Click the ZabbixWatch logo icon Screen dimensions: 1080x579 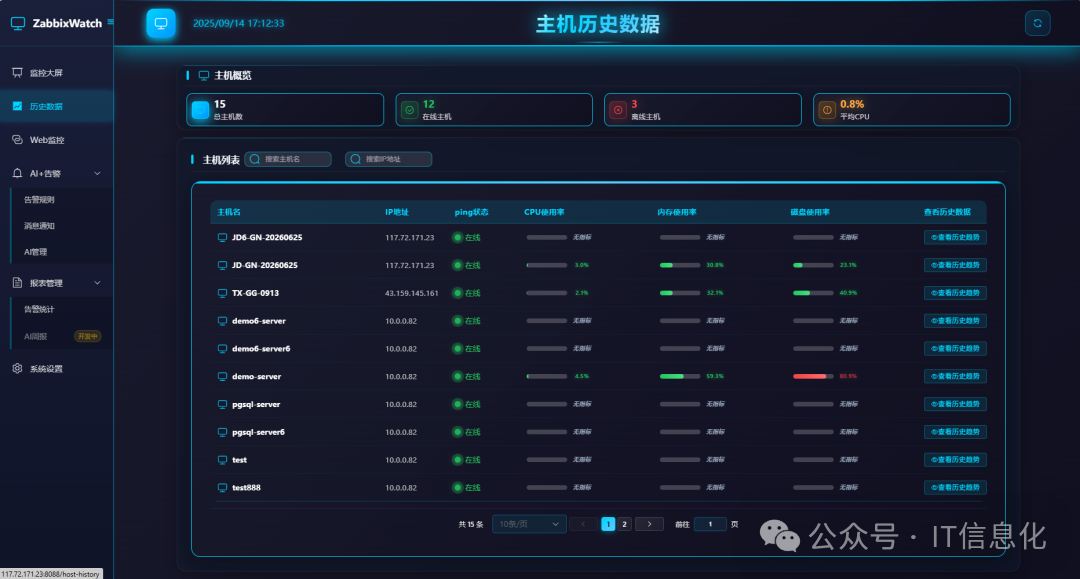tap(17, 21)
